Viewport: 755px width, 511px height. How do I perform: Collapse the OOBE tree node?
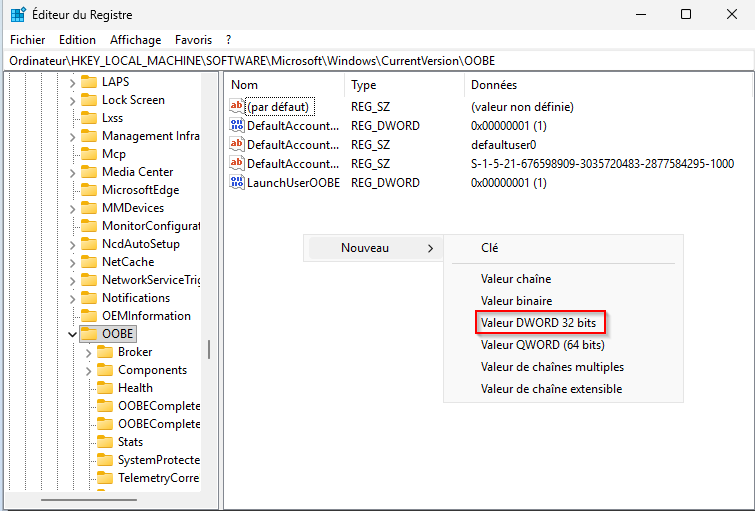click(72, 334)
